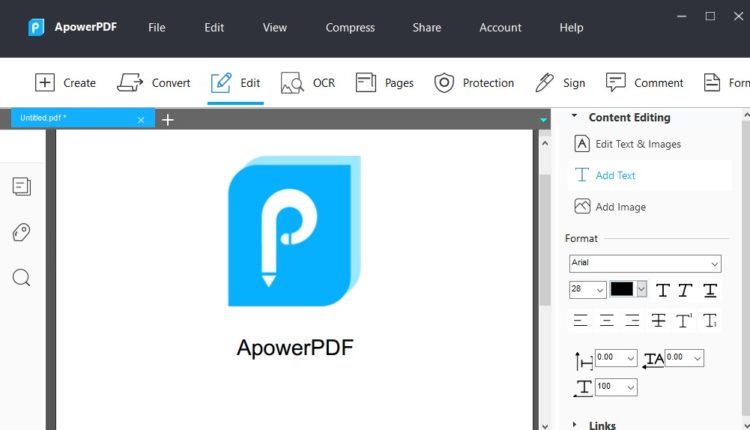Open the Forms tool at toolbar edge
The image size is (750, 430).
726,83
